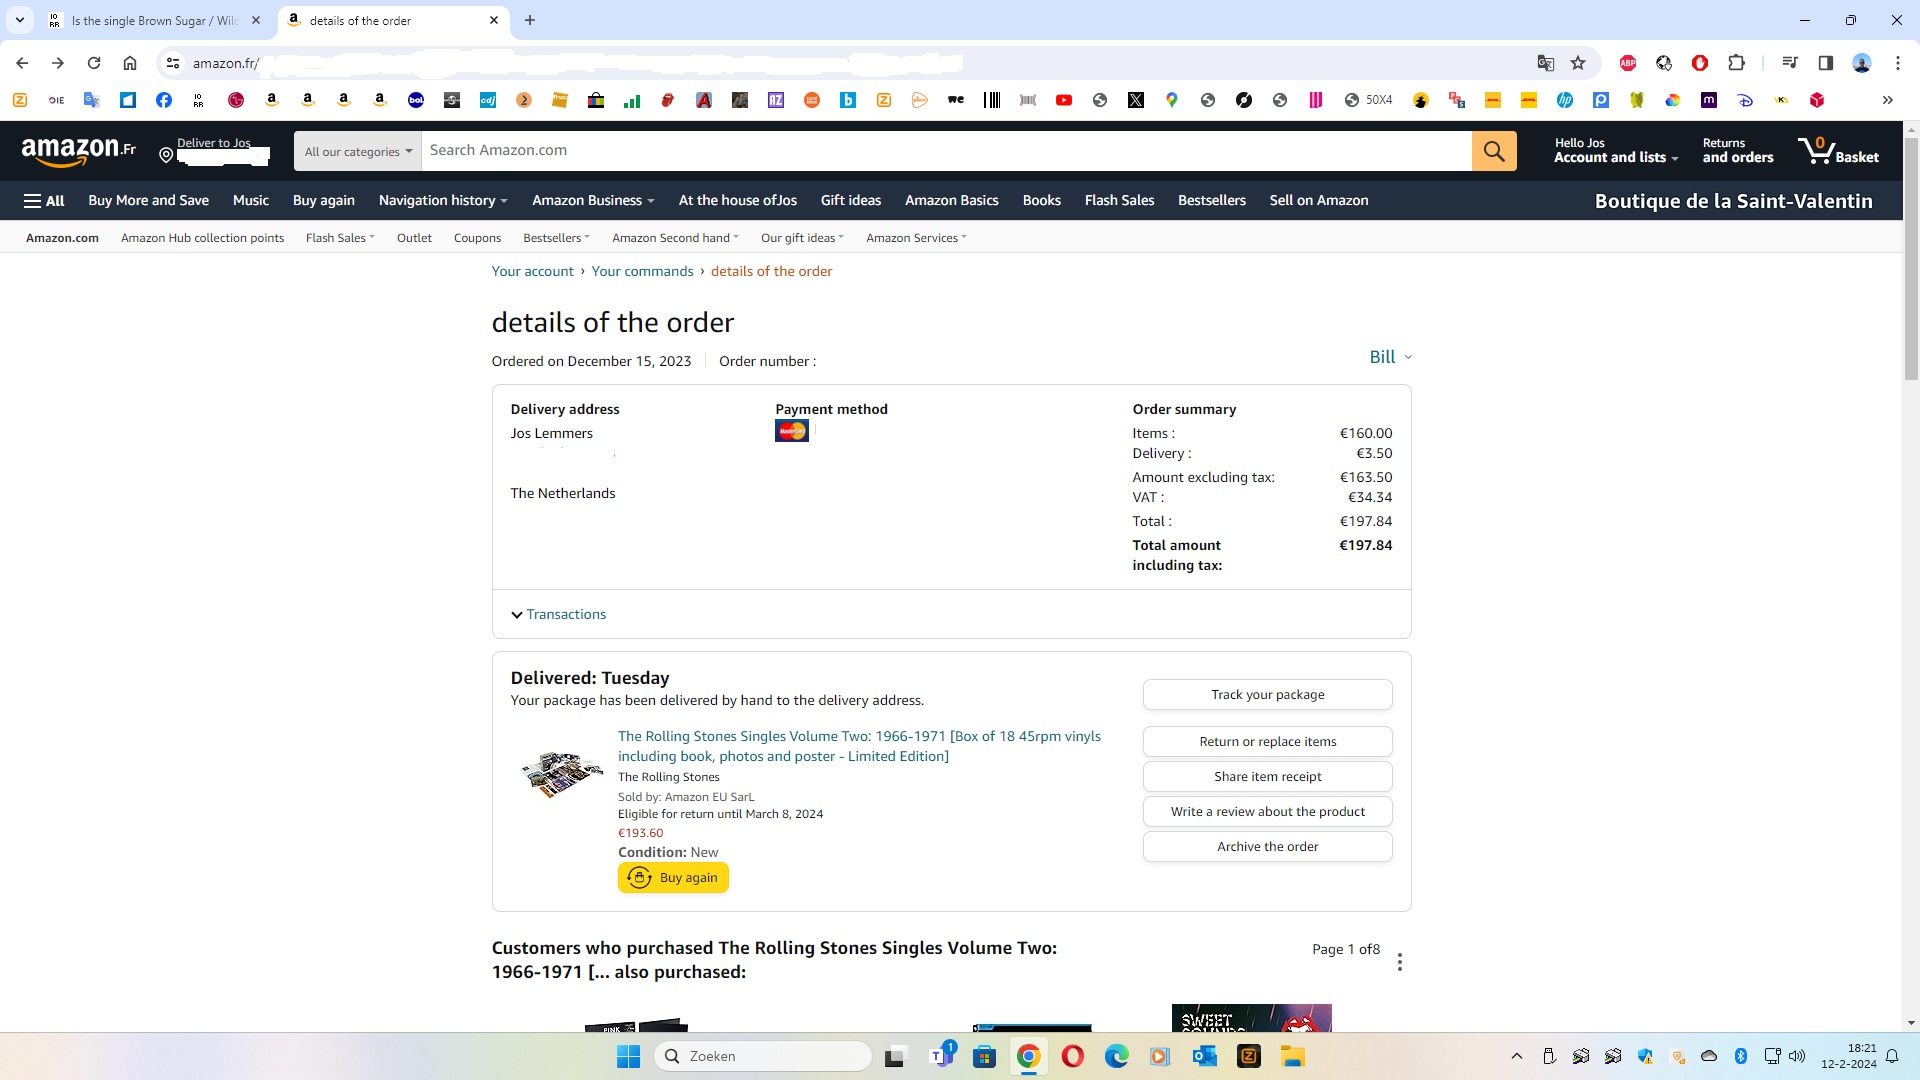Open the Books nav item

[x=1042, y=201]
